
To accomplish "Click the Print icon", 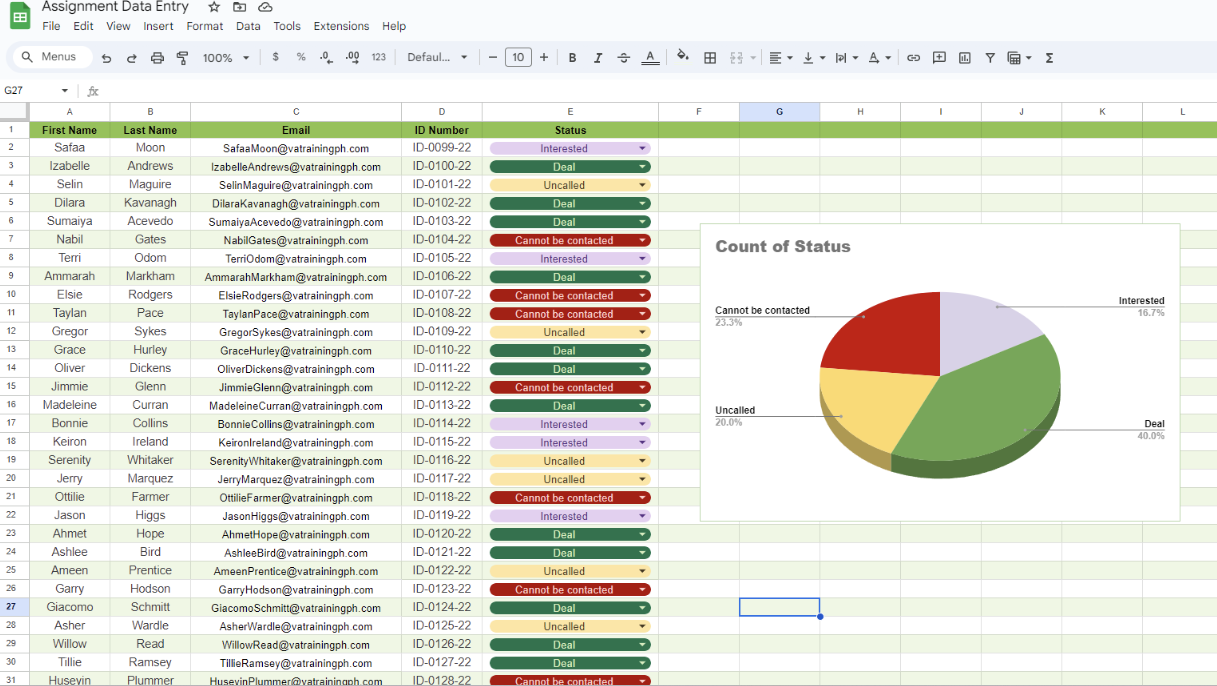I will (x=157, y=58).
